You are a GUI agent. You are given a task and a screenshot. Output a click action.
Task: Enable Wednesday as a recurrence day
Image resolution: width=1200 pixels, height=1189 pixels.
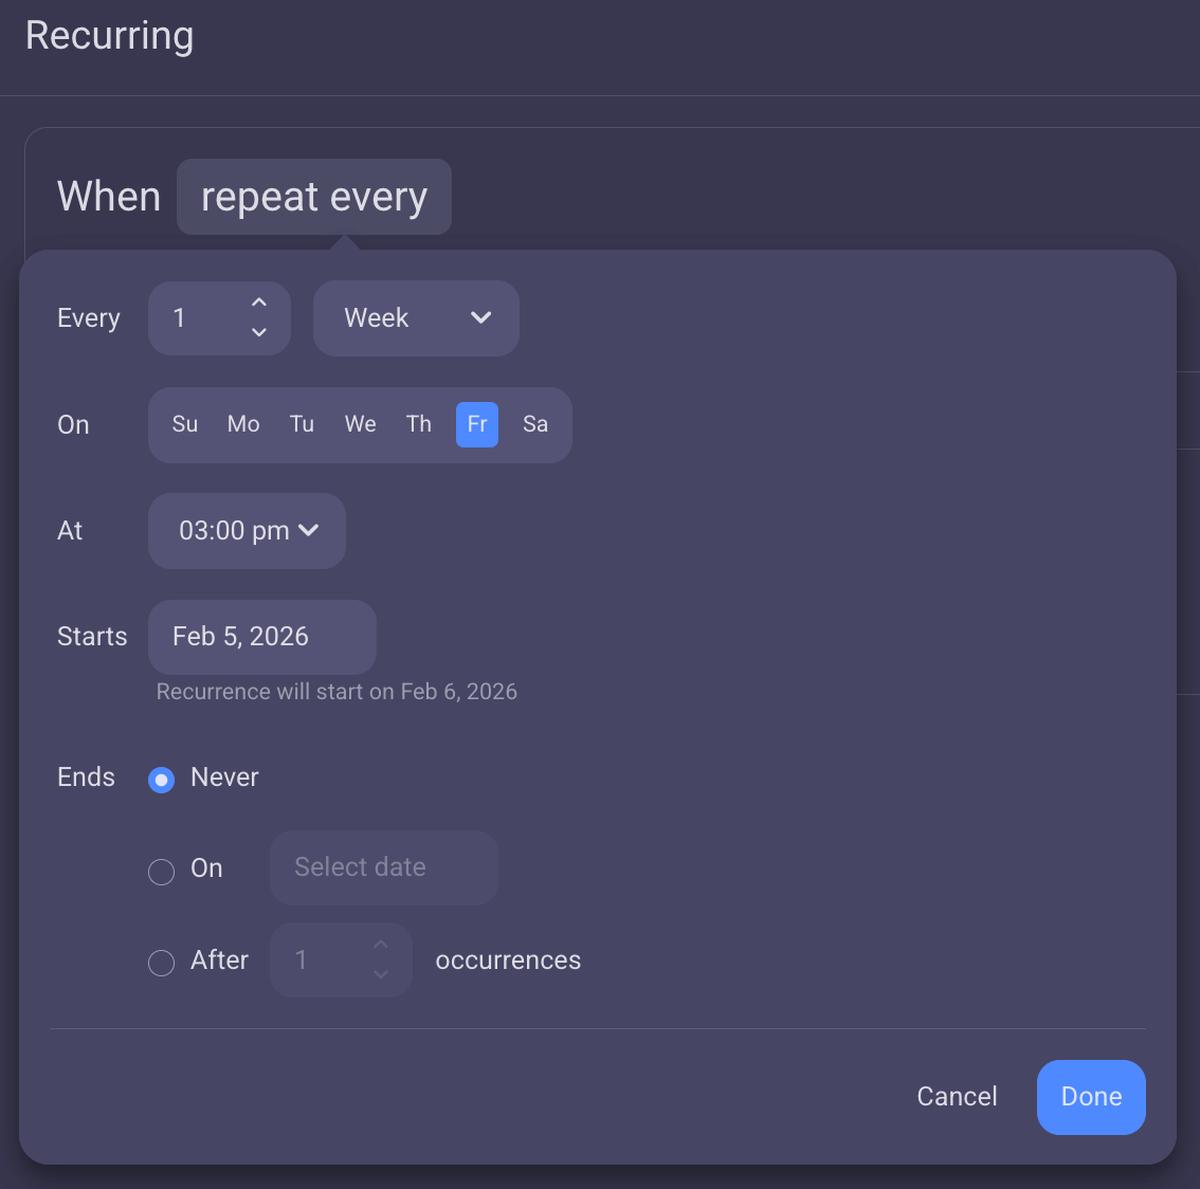(360, 424)
